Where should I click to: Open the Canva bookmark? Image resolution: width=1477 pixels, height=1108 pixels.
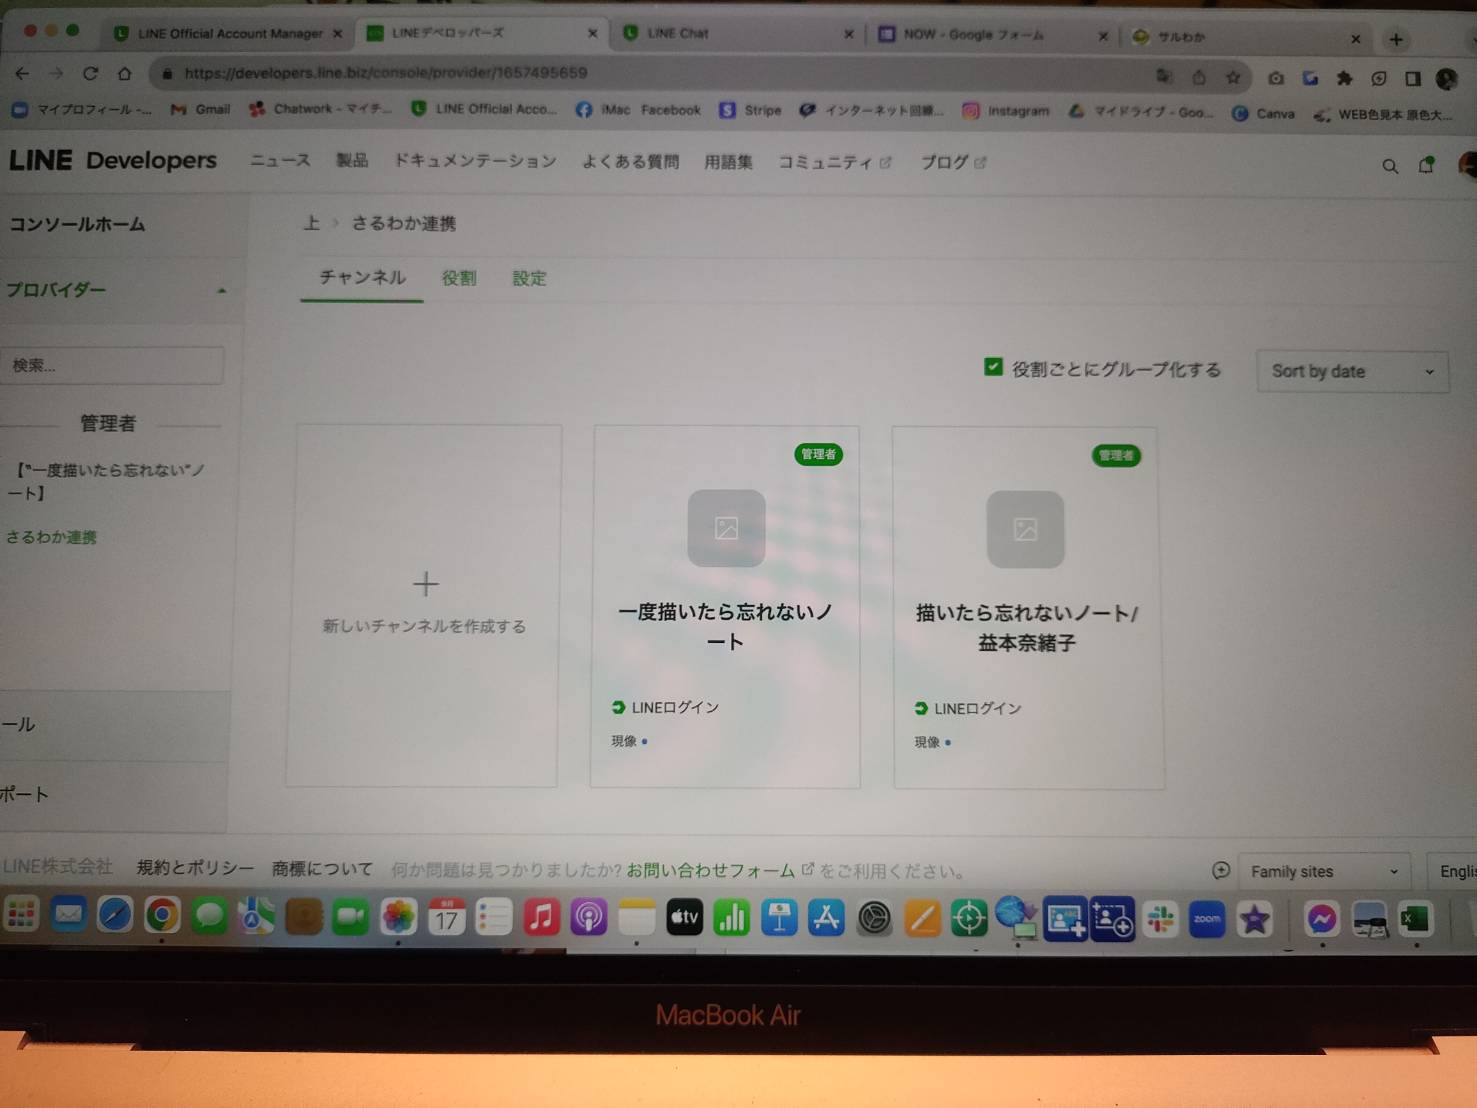tap(1264, 114)
